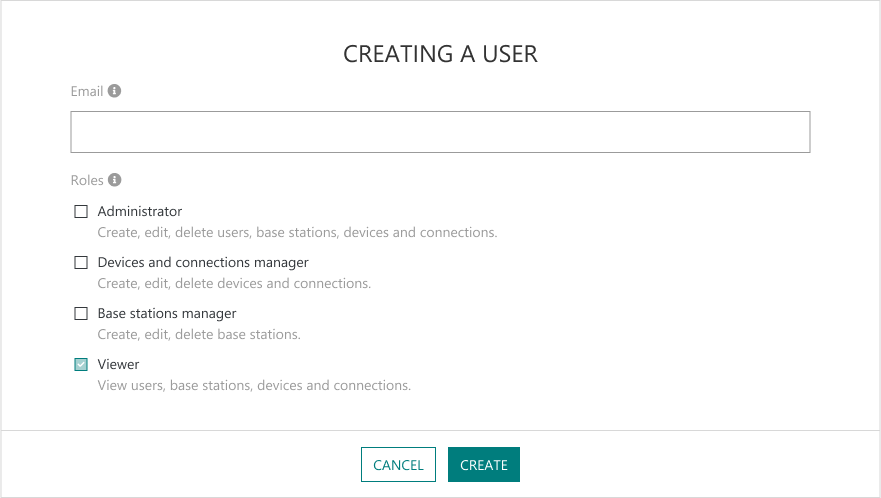Screen dimensions: 881x498
Task: Click the Email field label
Action: tap(86, 91)
